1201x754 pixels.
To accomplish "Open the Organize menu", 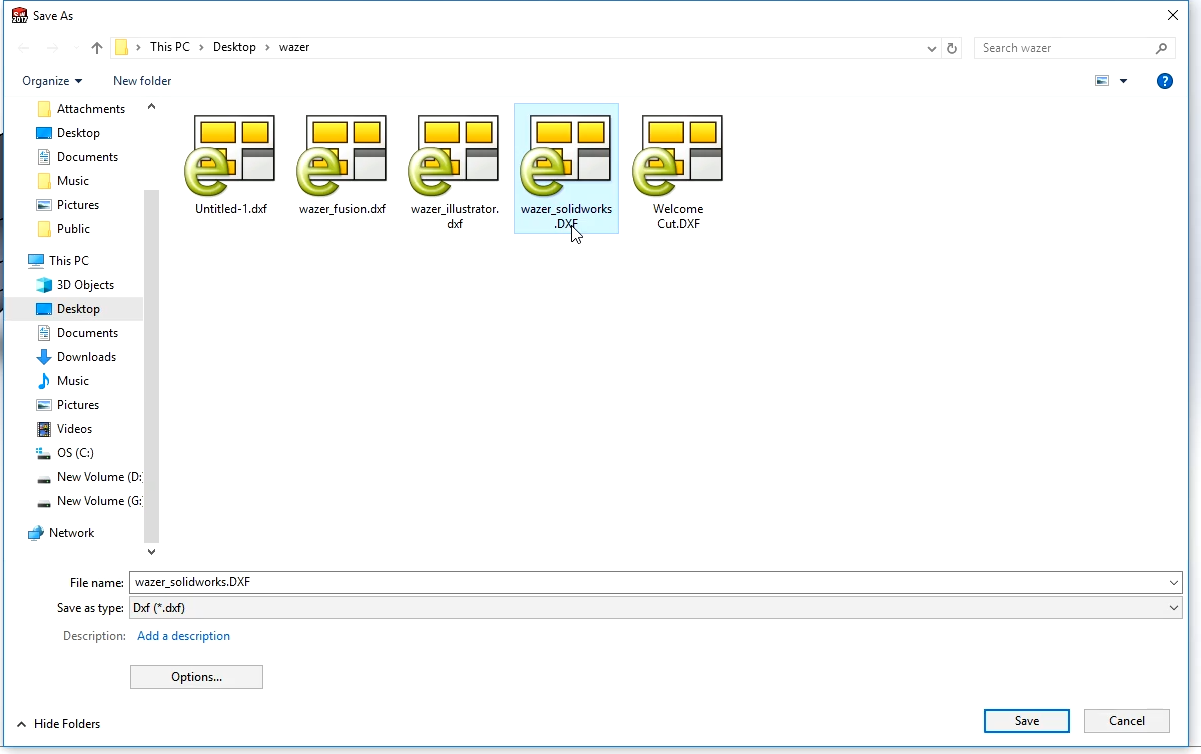I will [x=52, y=81].
